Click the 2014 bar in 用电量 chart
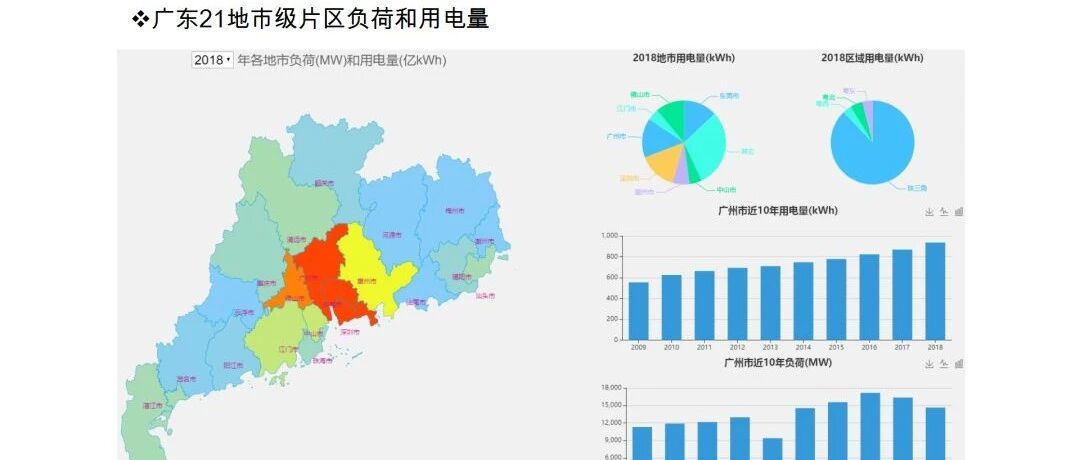 point(803,301)
